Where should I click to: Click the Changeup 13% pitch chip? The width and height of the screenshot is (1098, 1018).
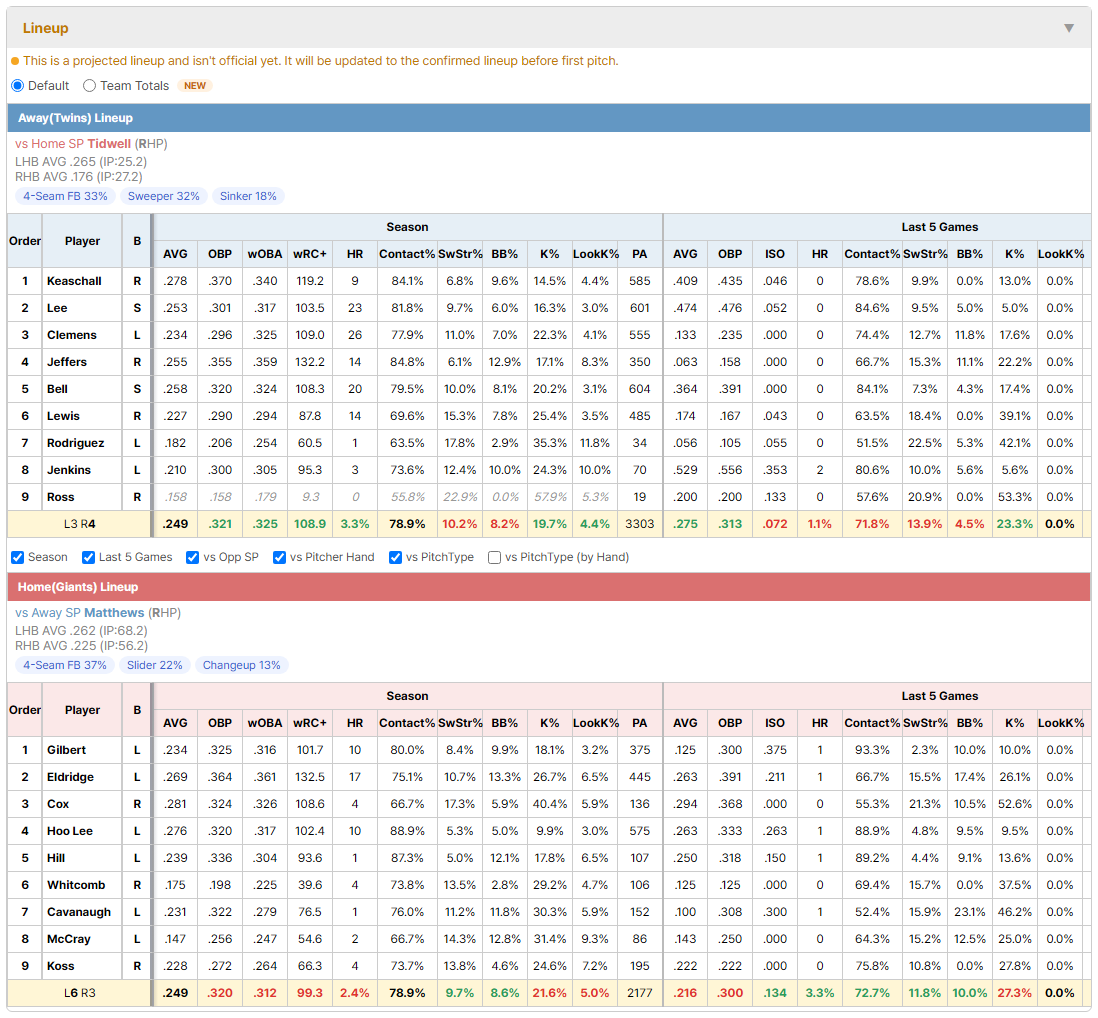pos(242,665)
